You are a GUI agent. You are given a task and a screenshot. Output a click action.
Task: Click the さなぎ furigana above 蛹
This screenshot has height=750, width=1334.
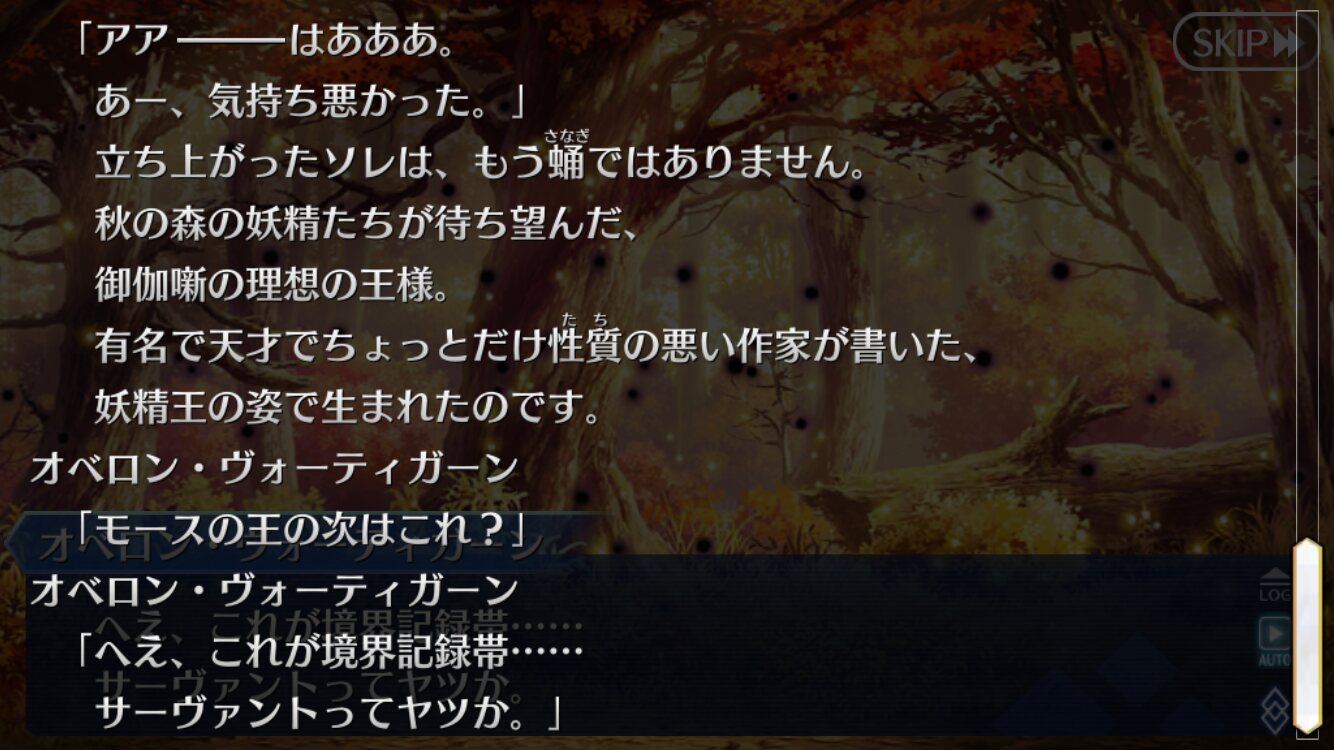click(x=567, y=137)
